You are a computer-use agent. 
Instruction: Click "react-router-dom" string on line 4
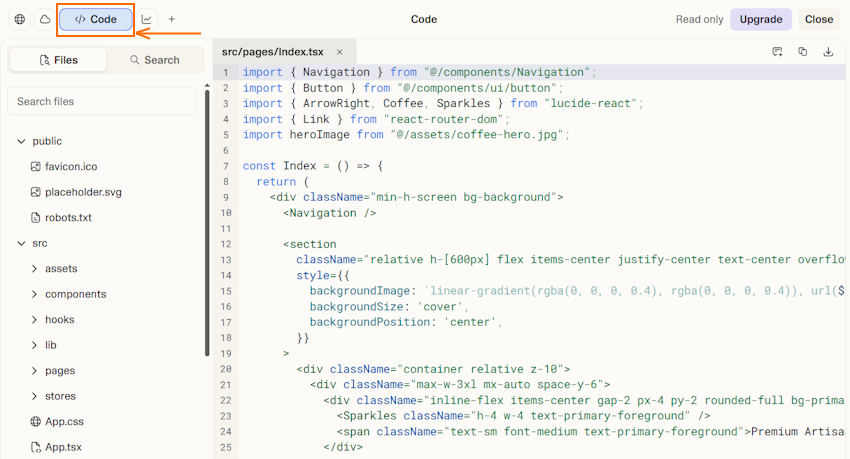click(x=443, y=119)
